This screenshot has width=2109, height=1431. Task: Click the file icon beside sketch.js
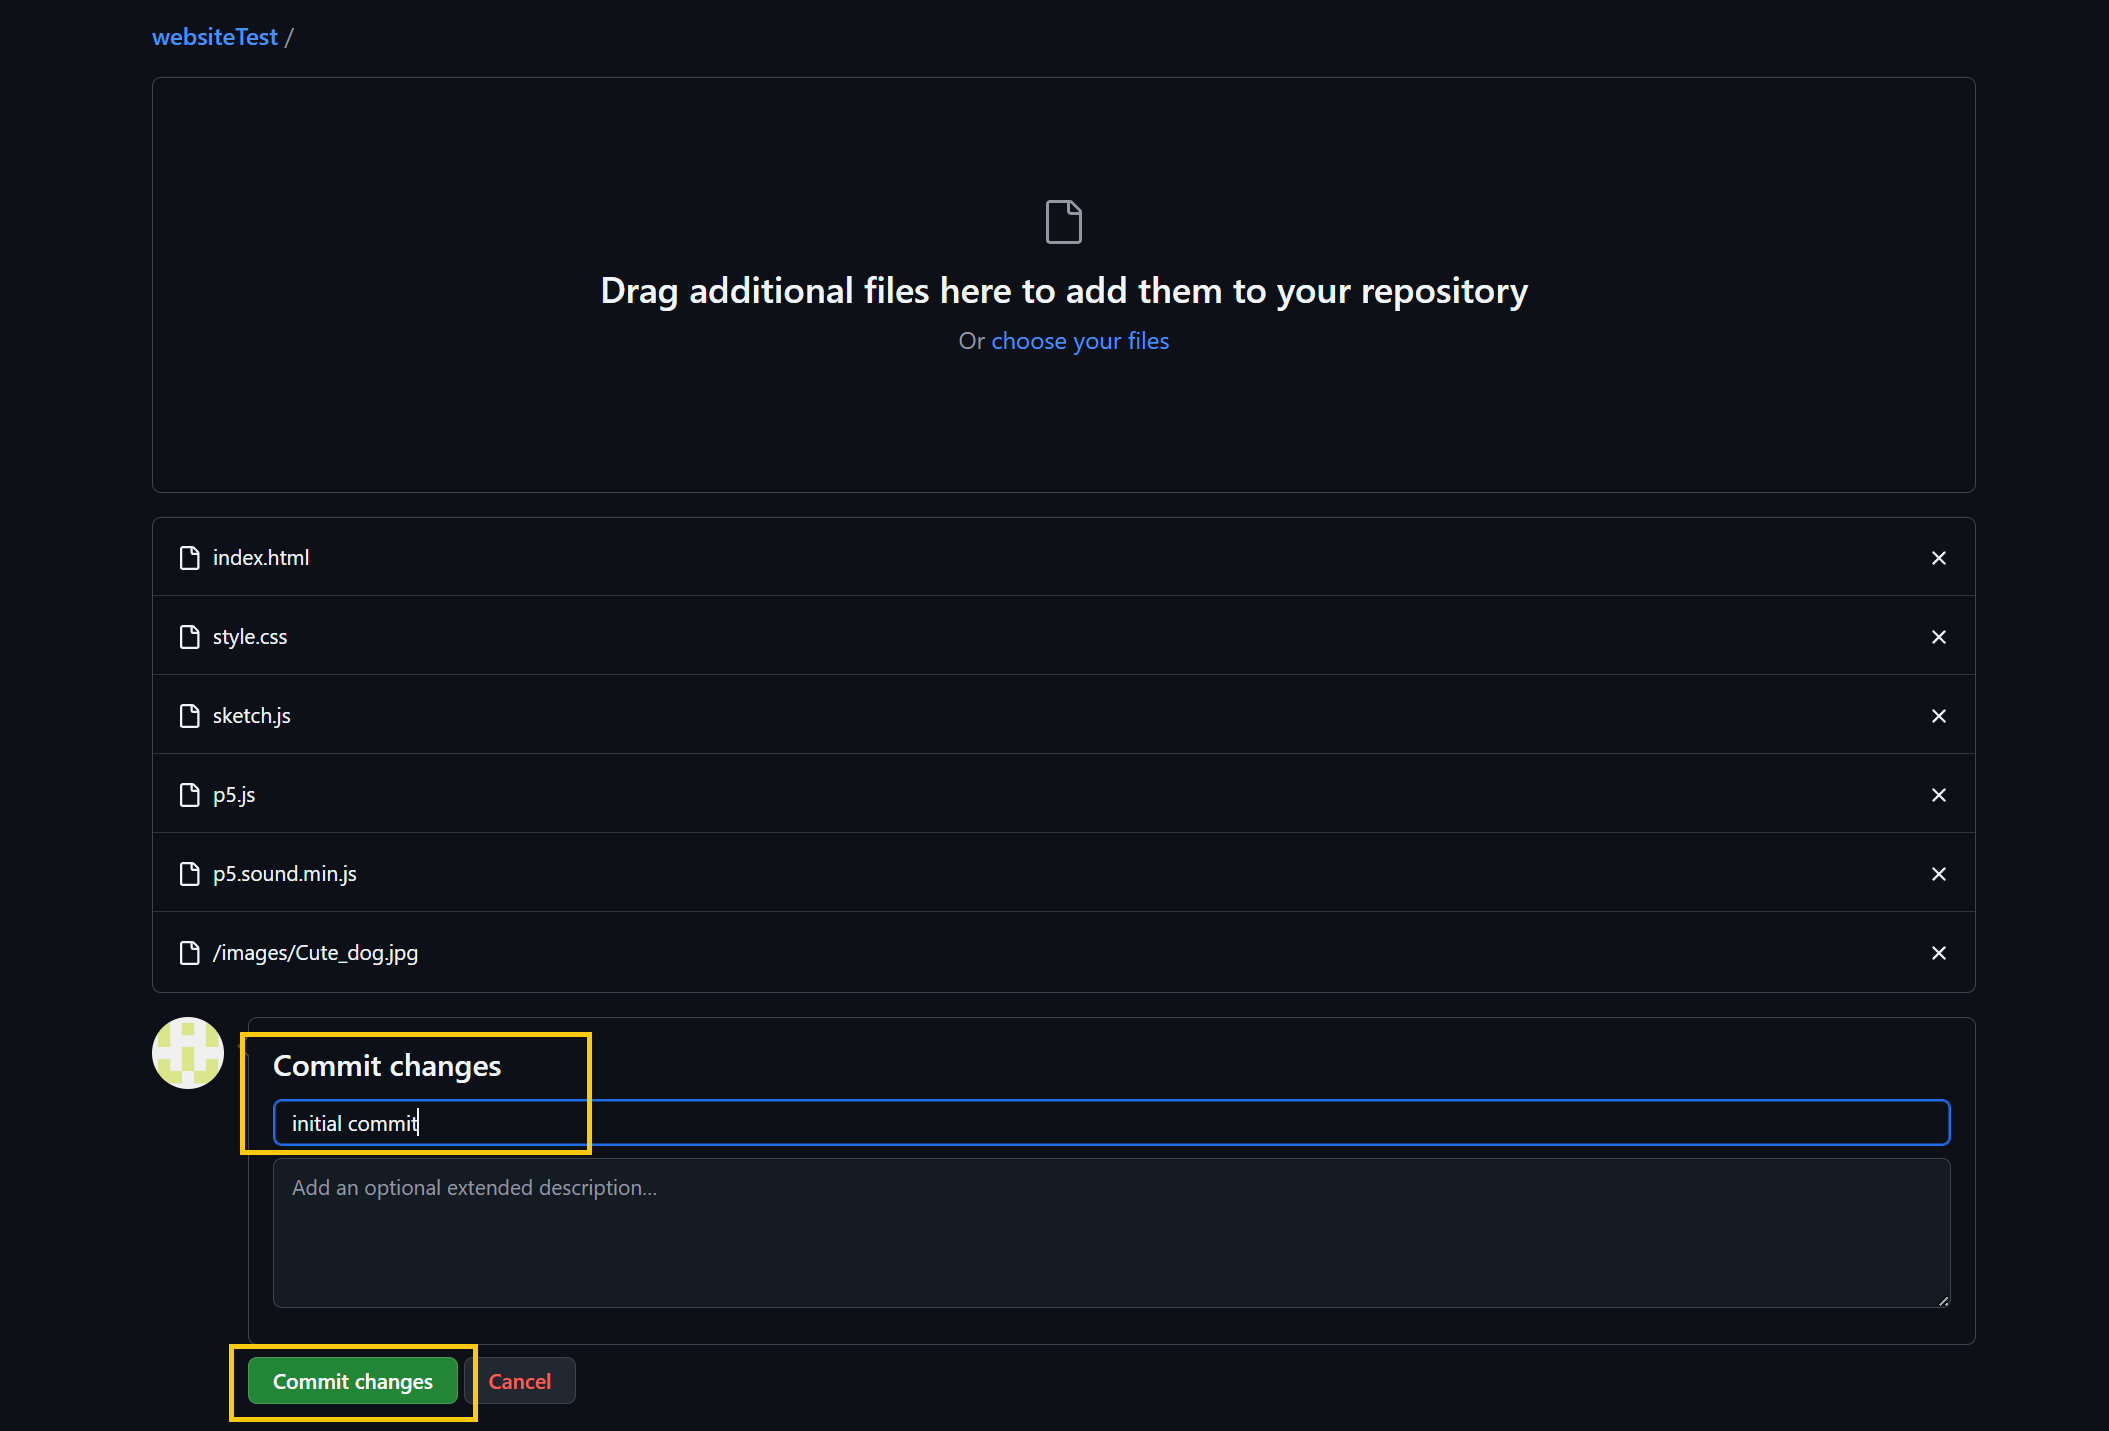point(190,715)
